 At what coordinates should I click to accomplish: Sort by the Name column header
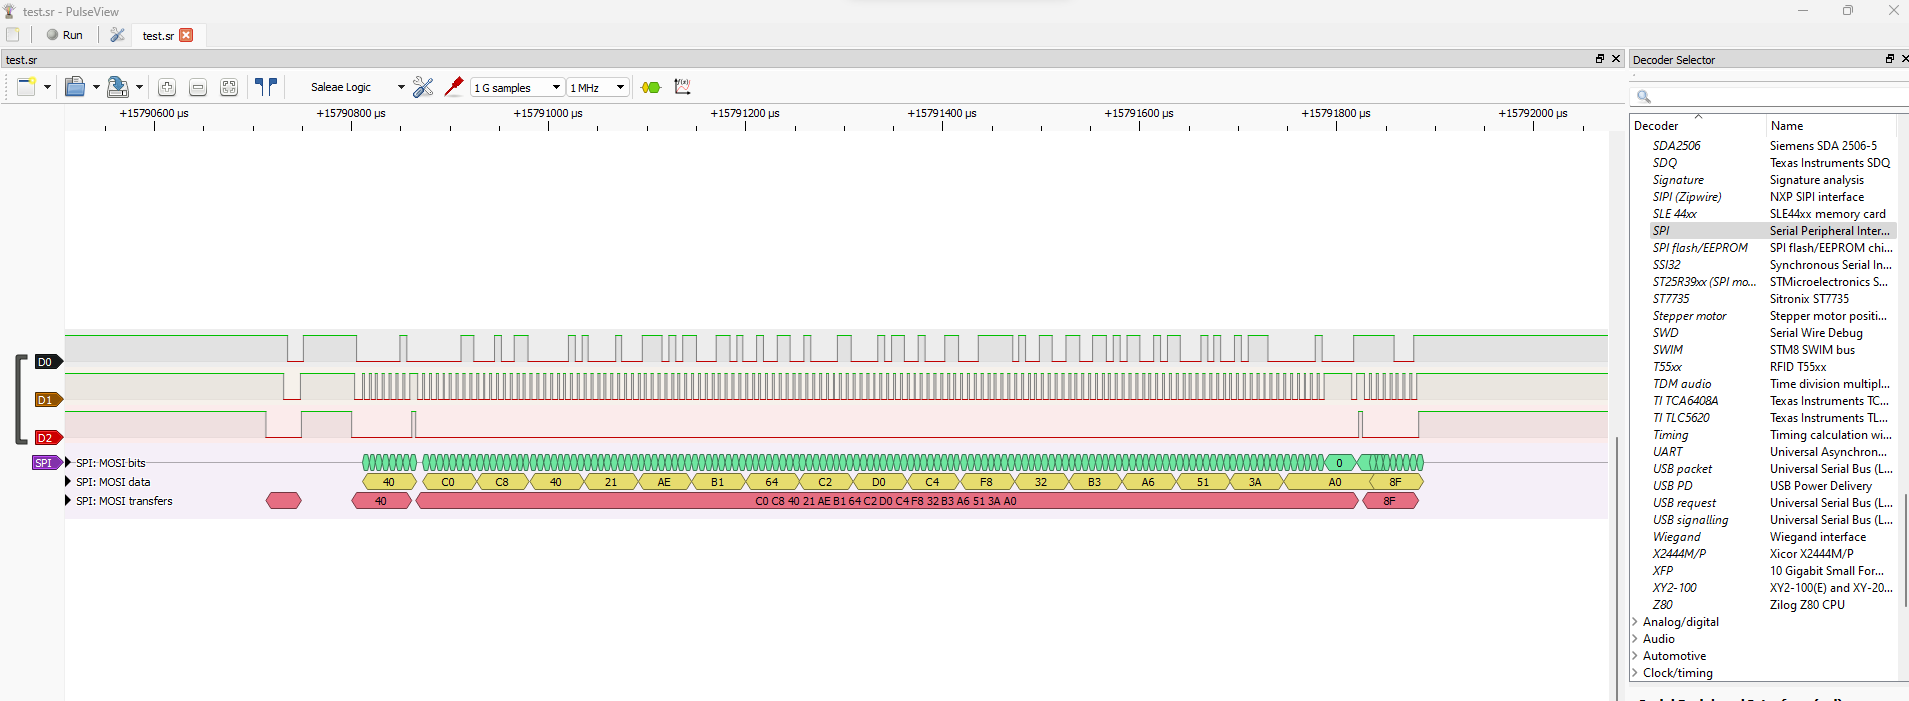1831,126
